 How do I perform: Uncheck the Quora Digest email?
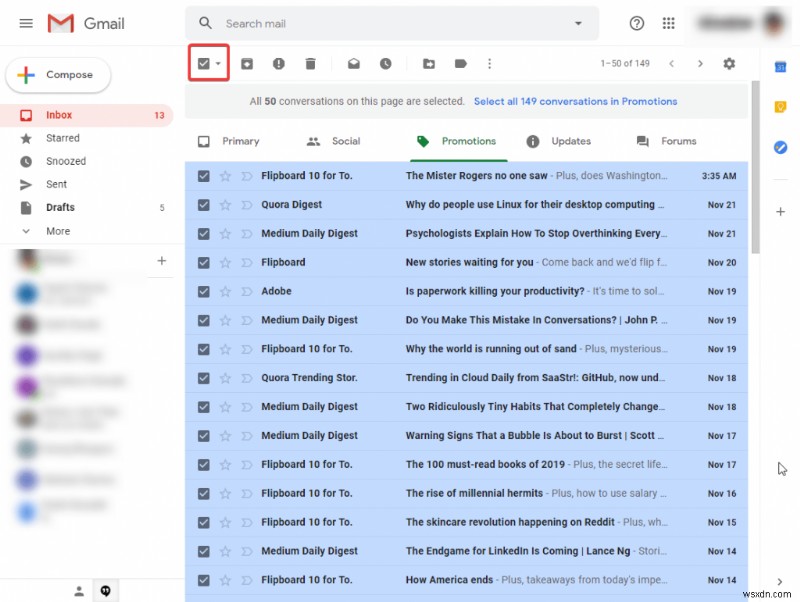click(203, 204)
